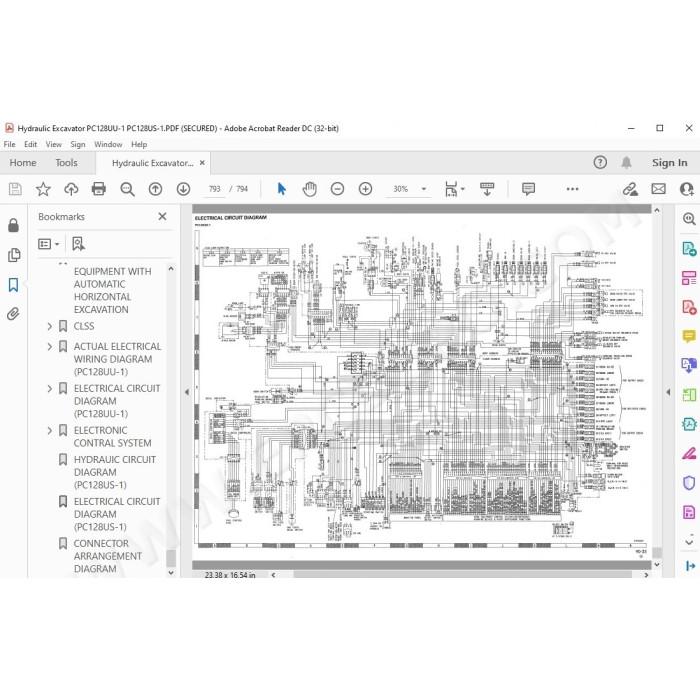This screenshot has height=700, width=700.
Task: Click the Sign In link
Action: (669, 163)
